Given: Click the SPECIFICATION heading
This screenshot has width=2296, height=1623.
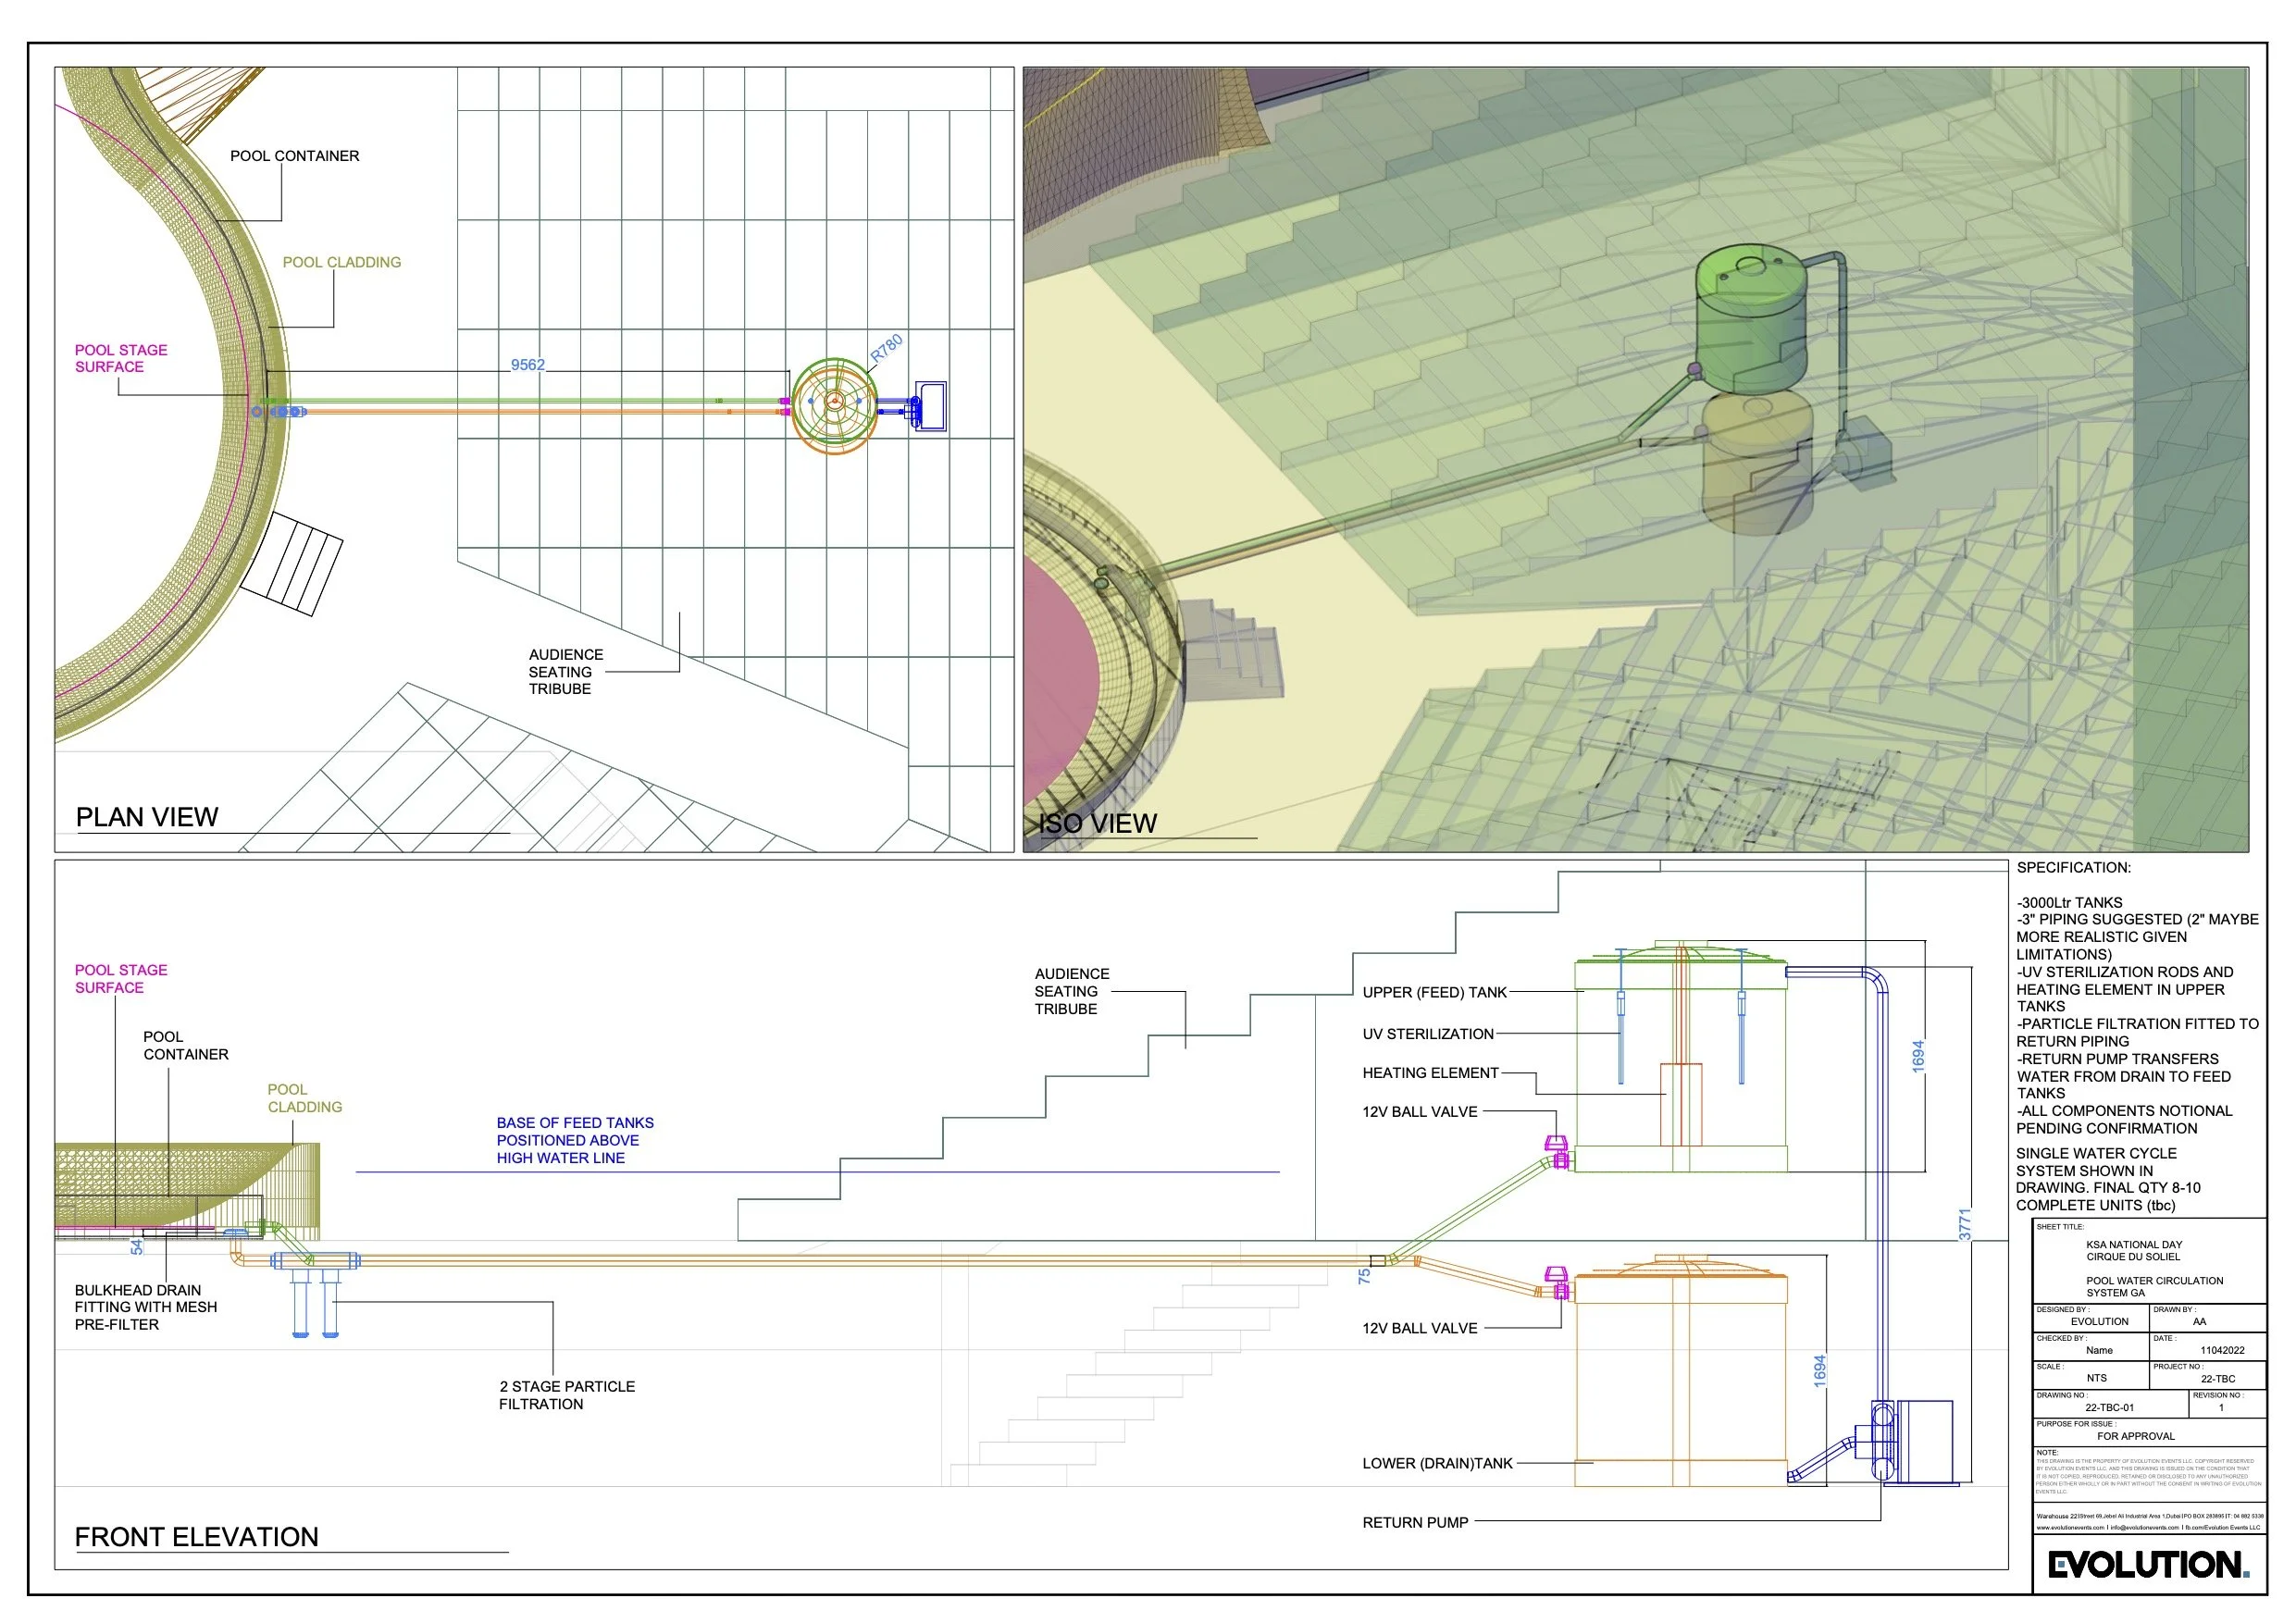Looking at the screenshot, I should (2073, 867).
